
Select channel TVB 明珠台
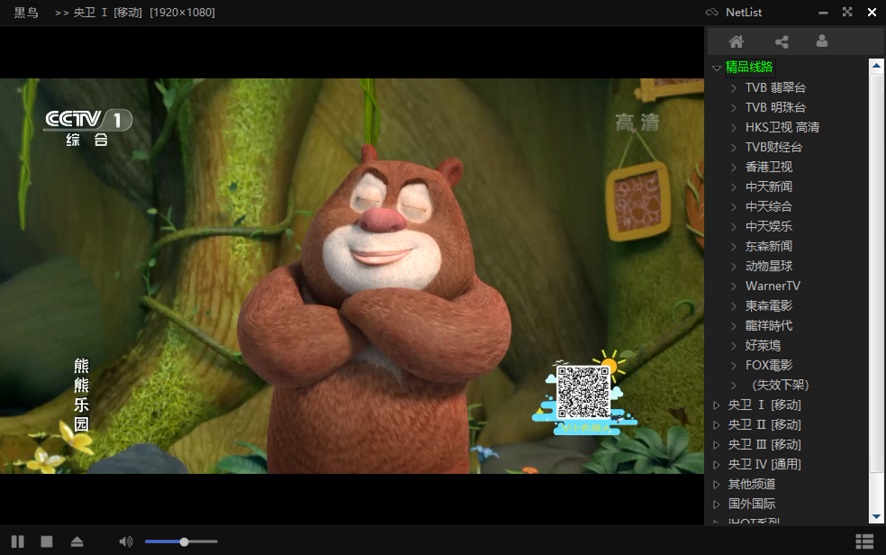pos(775,107)
